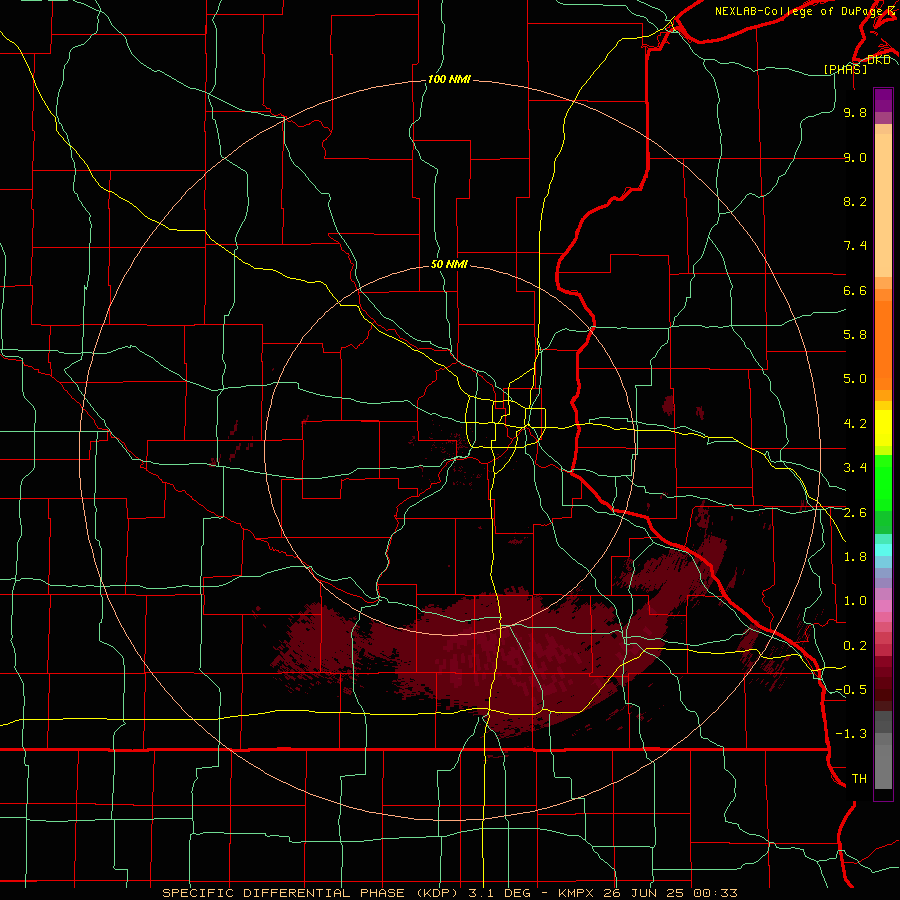The image size is (900, 900).
Task: Click the -1.3 value on the scale
Action: [x=851, y=734]
